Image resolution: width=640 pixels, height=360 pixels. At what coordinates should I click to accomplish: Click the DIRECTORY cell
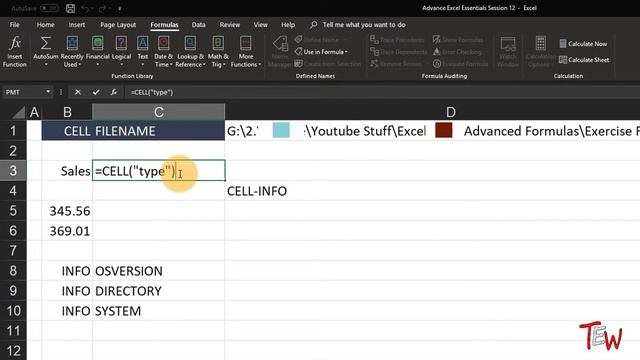pos(159,291)
